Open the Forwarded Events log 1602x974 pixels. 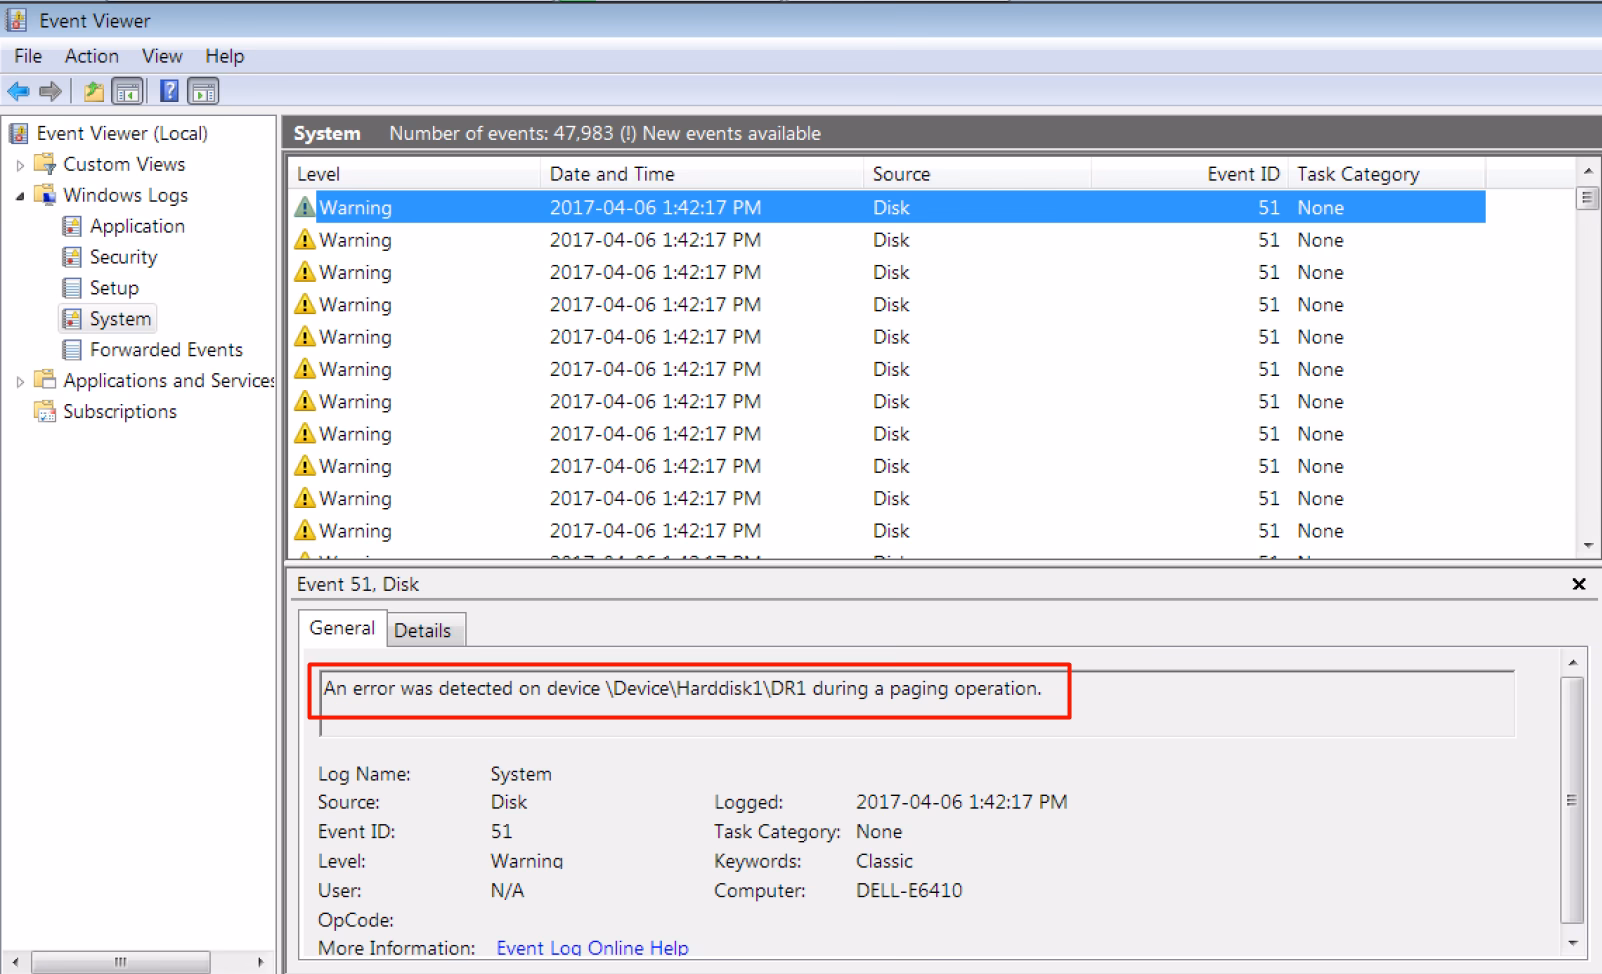(166, 350)
